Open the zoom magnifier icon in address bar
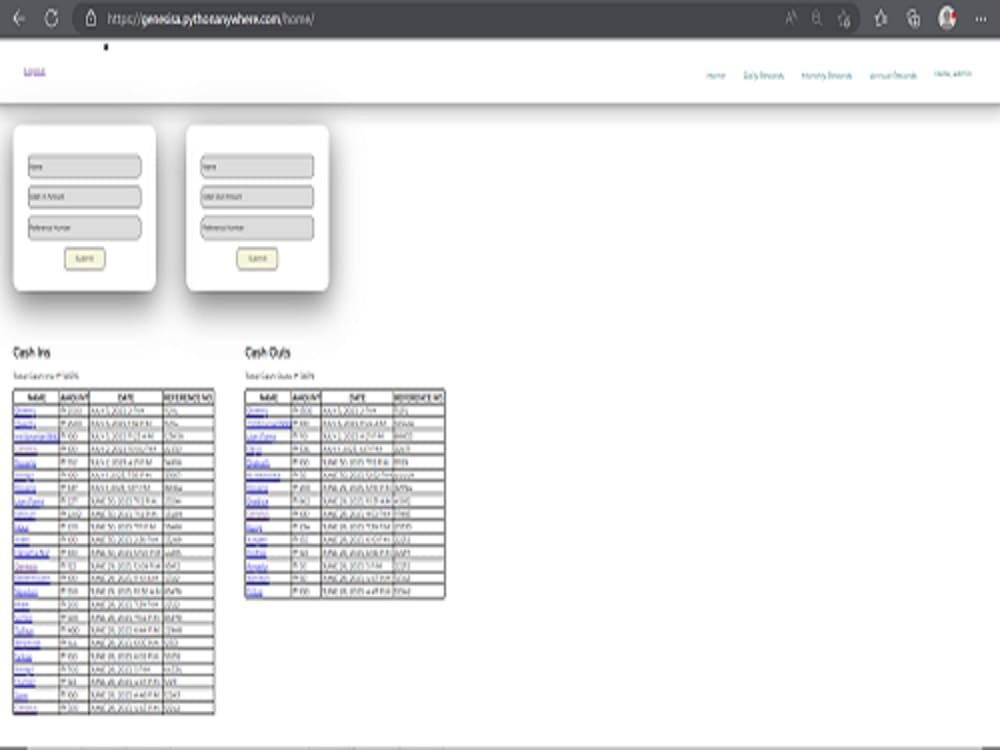The width and height of the screenshot is (1000, 750). coord(817,18)
